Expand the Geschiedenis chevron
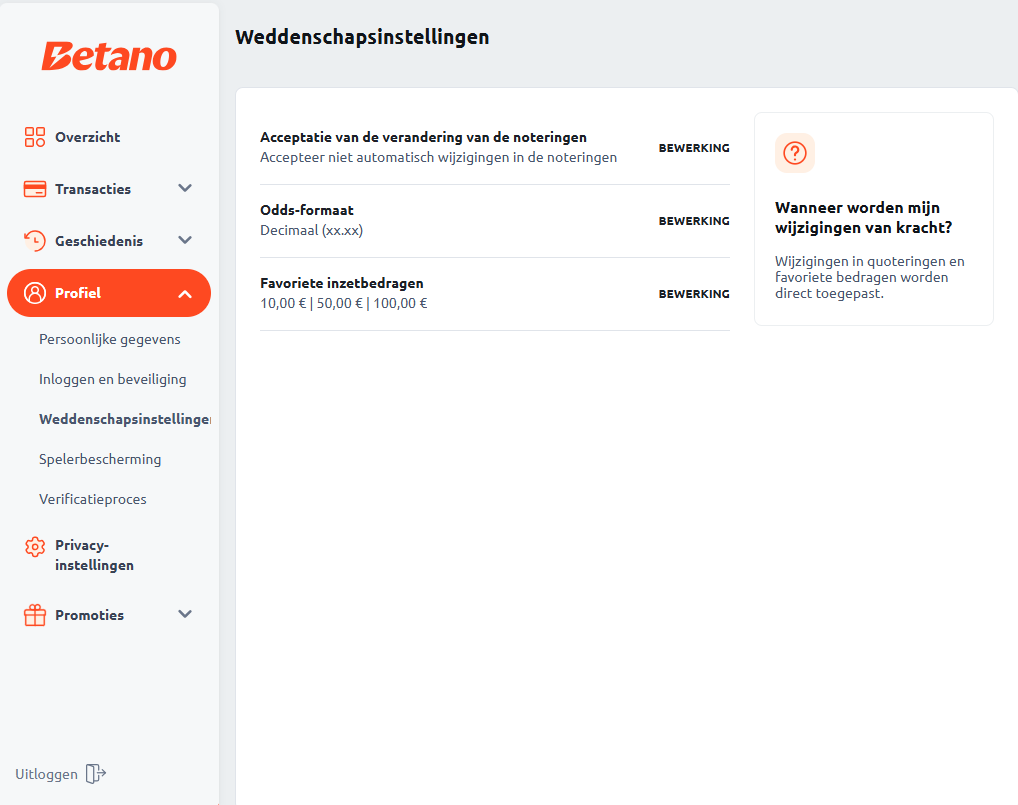 (x=185, y=240)
